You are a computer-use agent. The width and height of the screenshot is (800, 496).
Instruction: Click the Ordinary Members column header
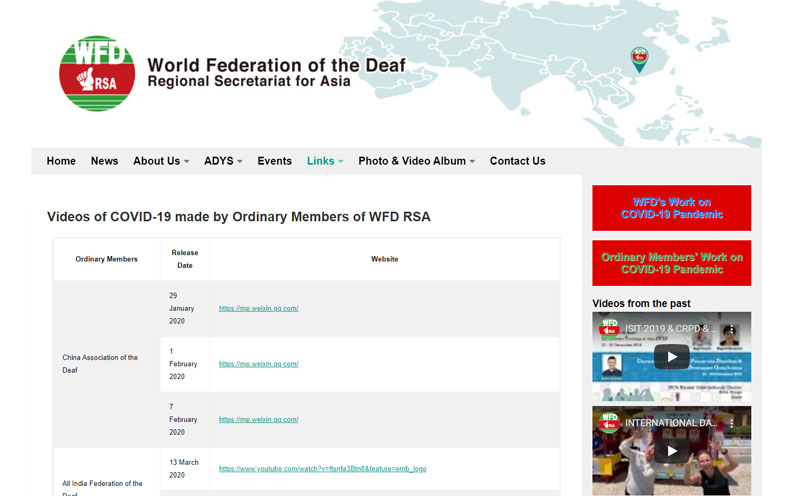(x=107, y=259)
